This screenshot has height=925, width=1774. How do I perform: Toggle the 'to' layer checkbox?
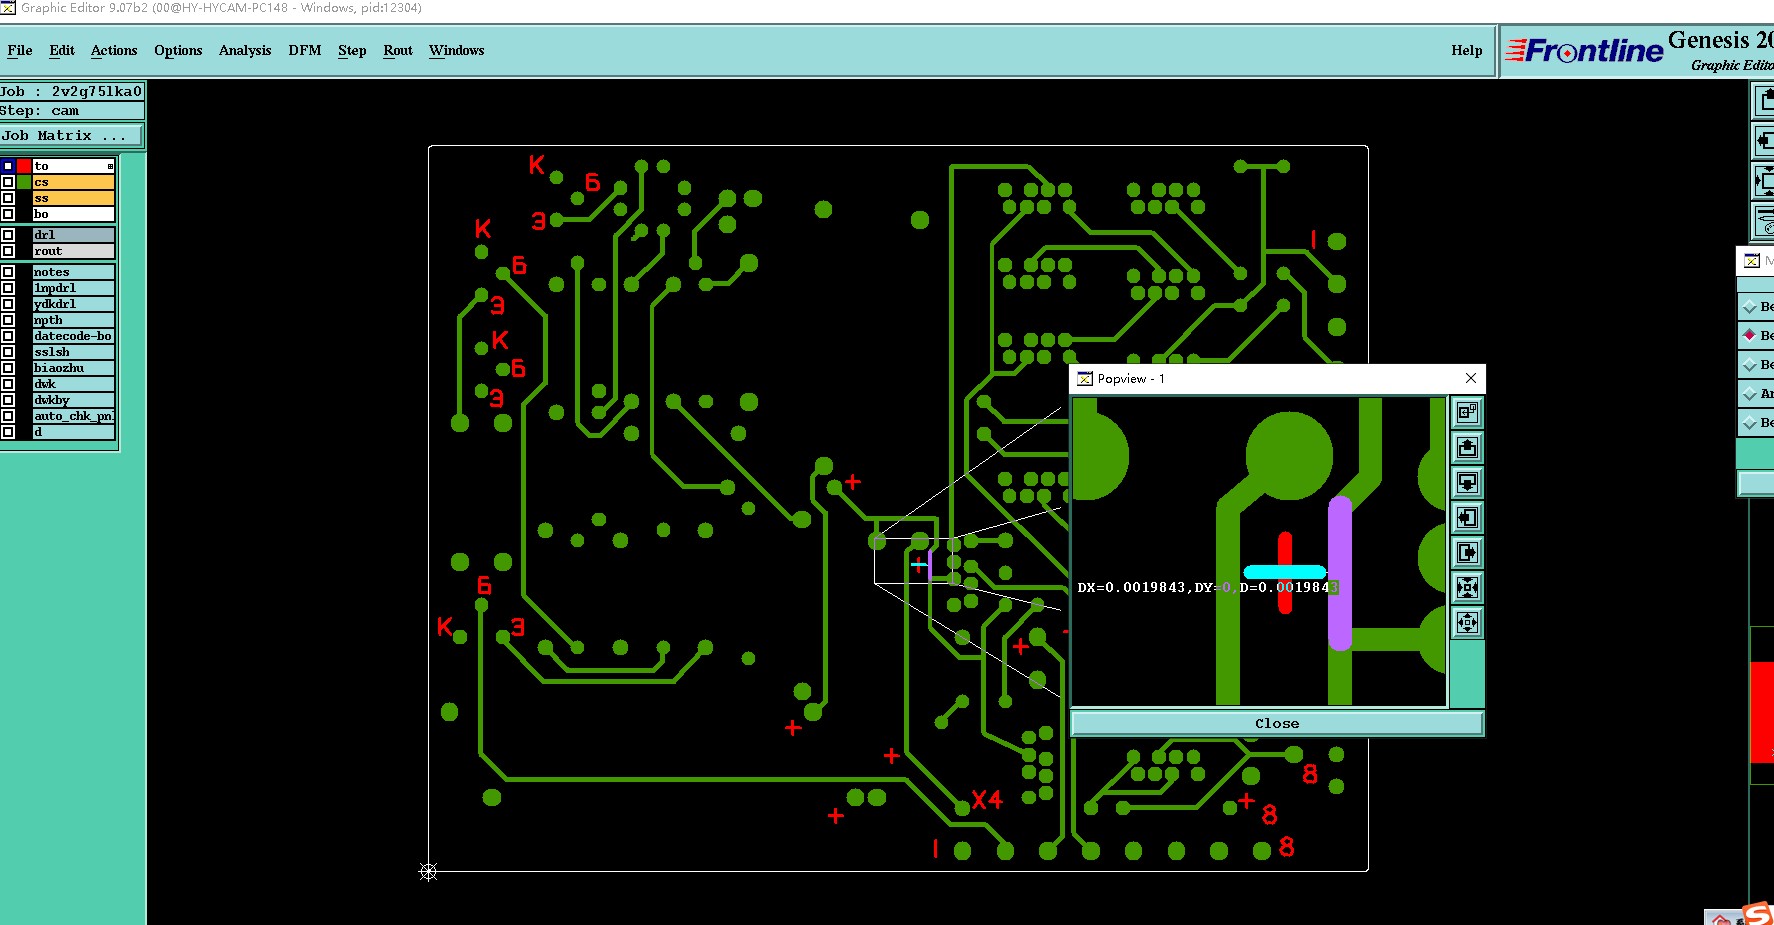coord(8,166)
